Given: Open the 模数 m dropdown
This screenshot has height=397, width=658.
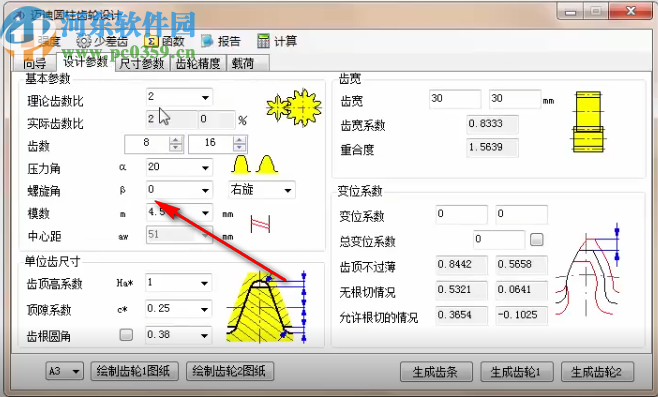Looking at the screenshot, I should coord(205,213).
